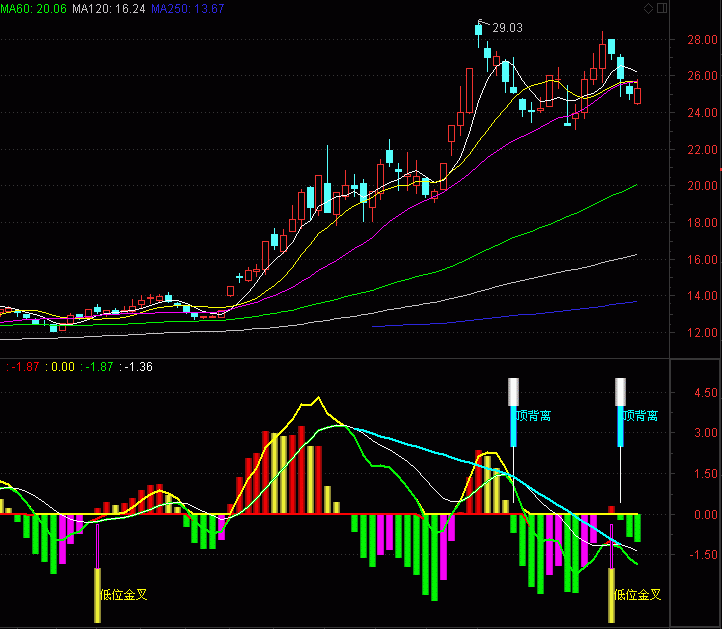The height and width of the screenshot is (629, 722).
Task: Click the MA60: 20.06 legend label
Action: pyautogui.click(x=33, y=9)
